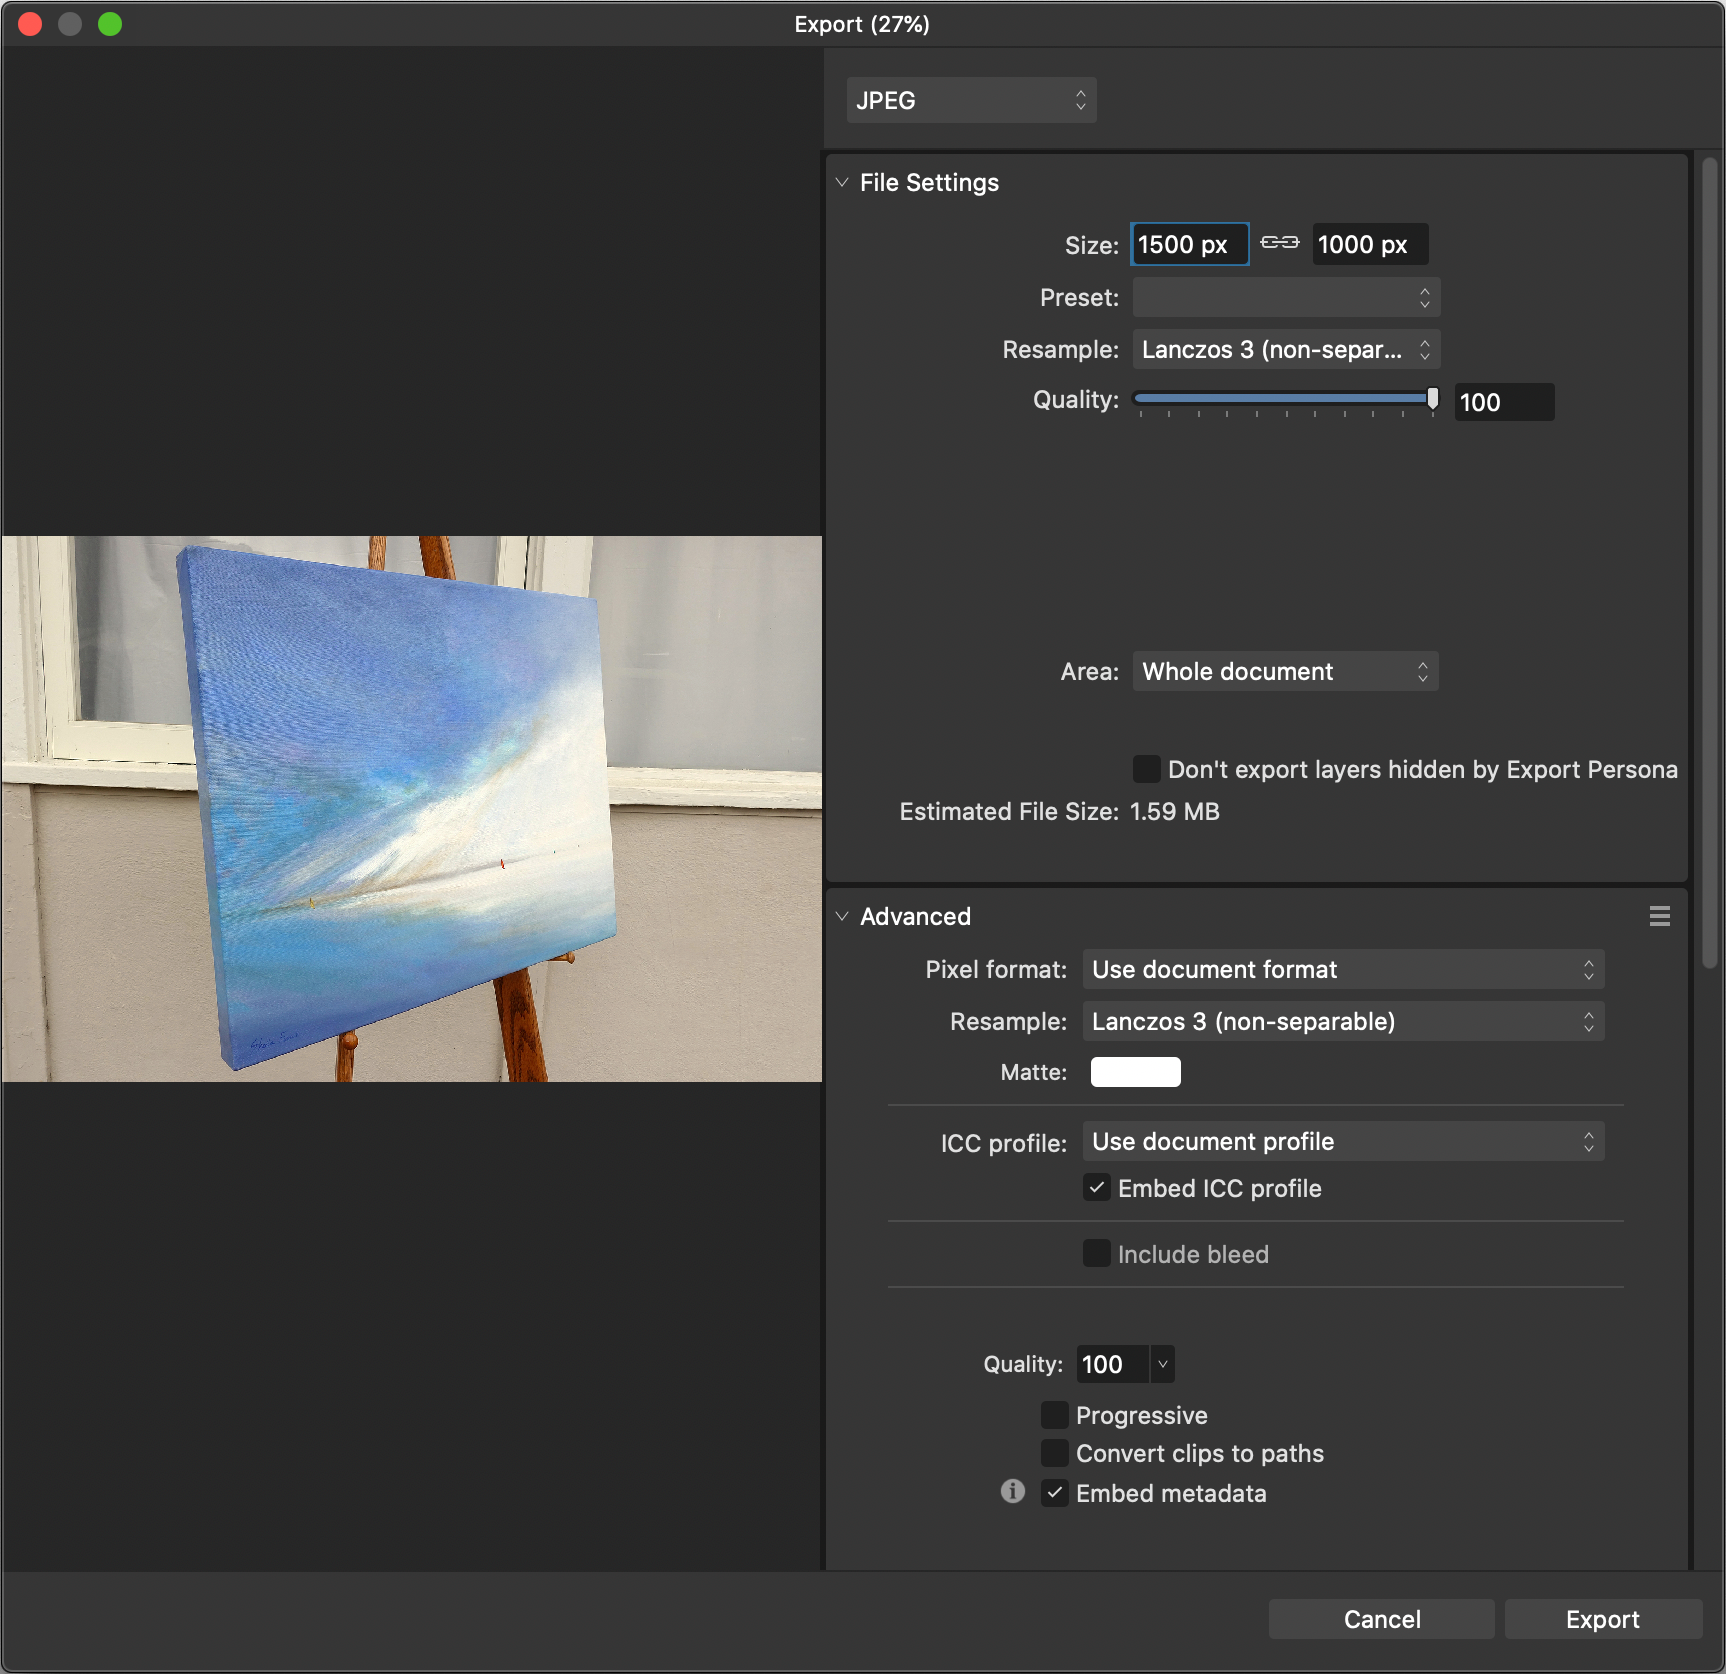1726x1674 pixels.
Task: Click the Export (27%) window title
Action: tap(862, 24)
